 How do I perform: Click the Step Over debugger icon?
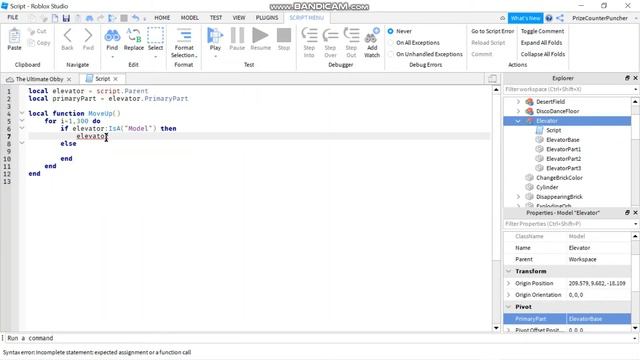pos(330,35)
